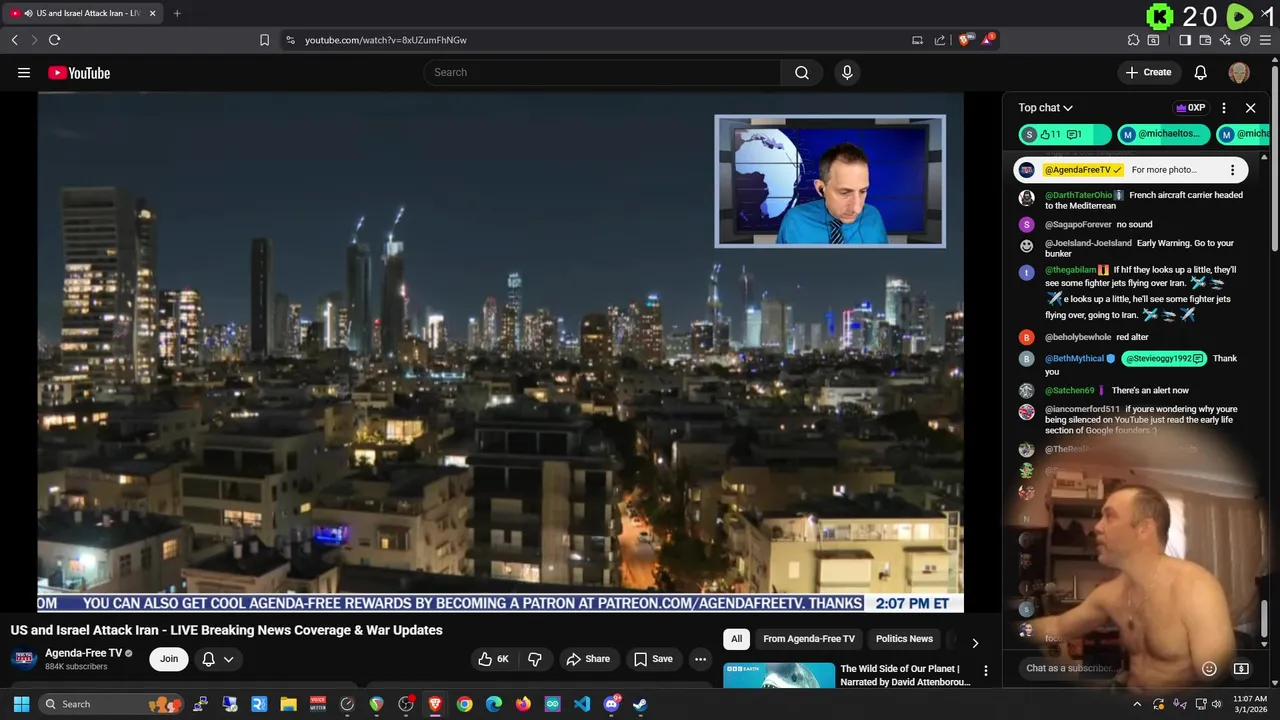Viewport: 1280px width, 720px height.
Task: Use the live chat scrollbar
Action: coord(1264,618)
